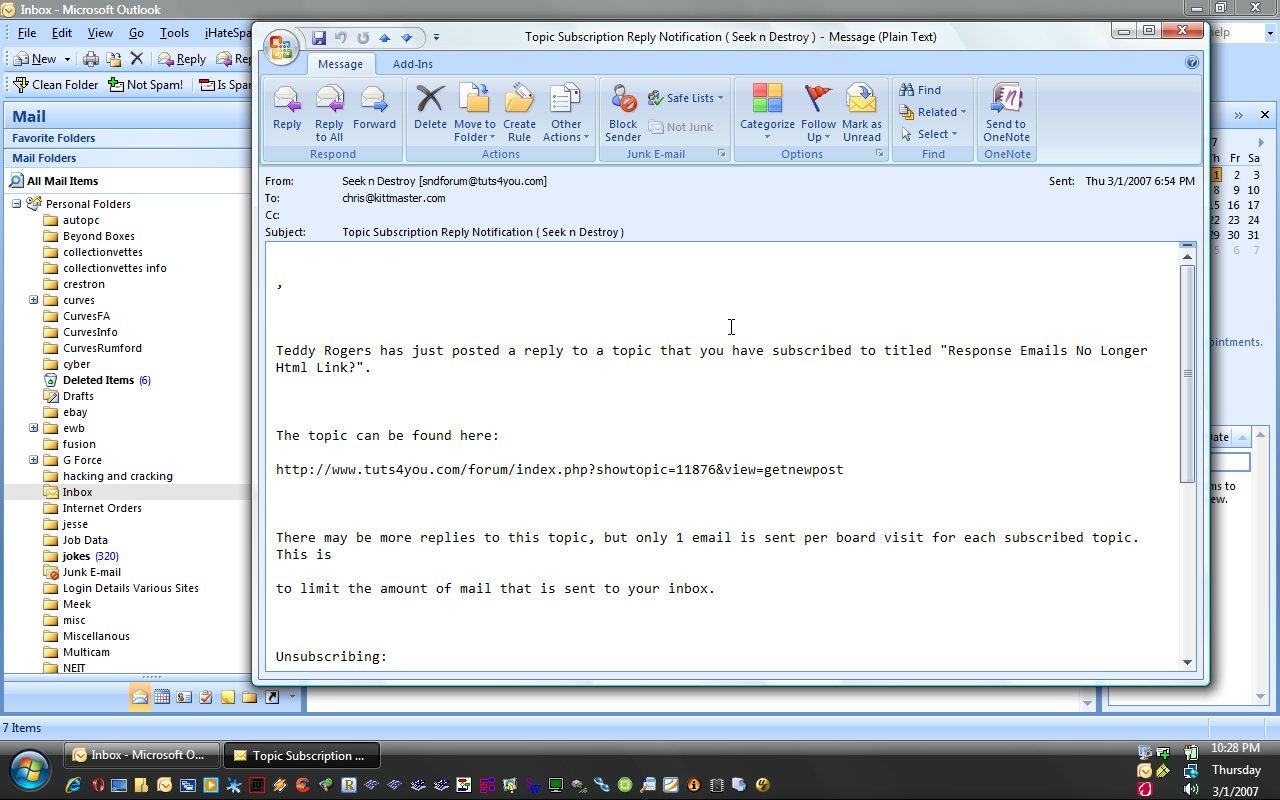Print icon in Outlook main toolbar

pyautogui.click(x=91, y=59)
